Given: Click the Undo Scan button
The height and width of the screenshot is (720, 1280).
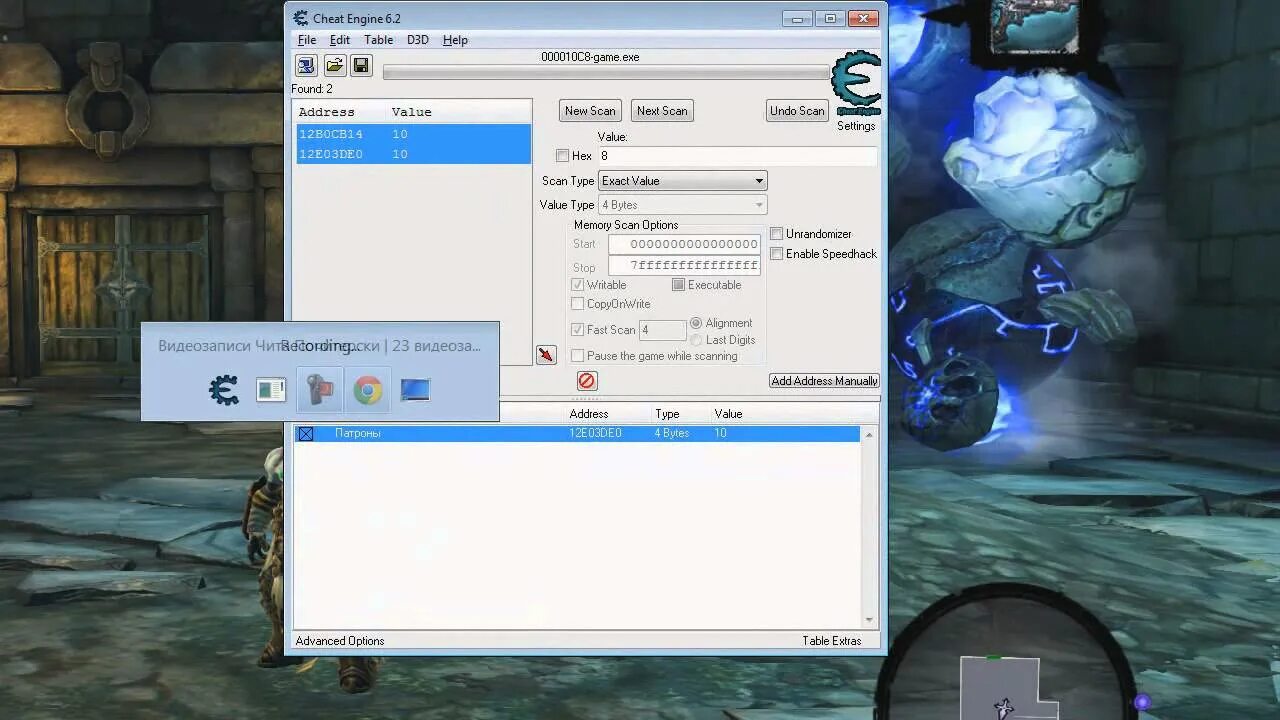Looking at the screenshot, I should [x=797, y=111].
